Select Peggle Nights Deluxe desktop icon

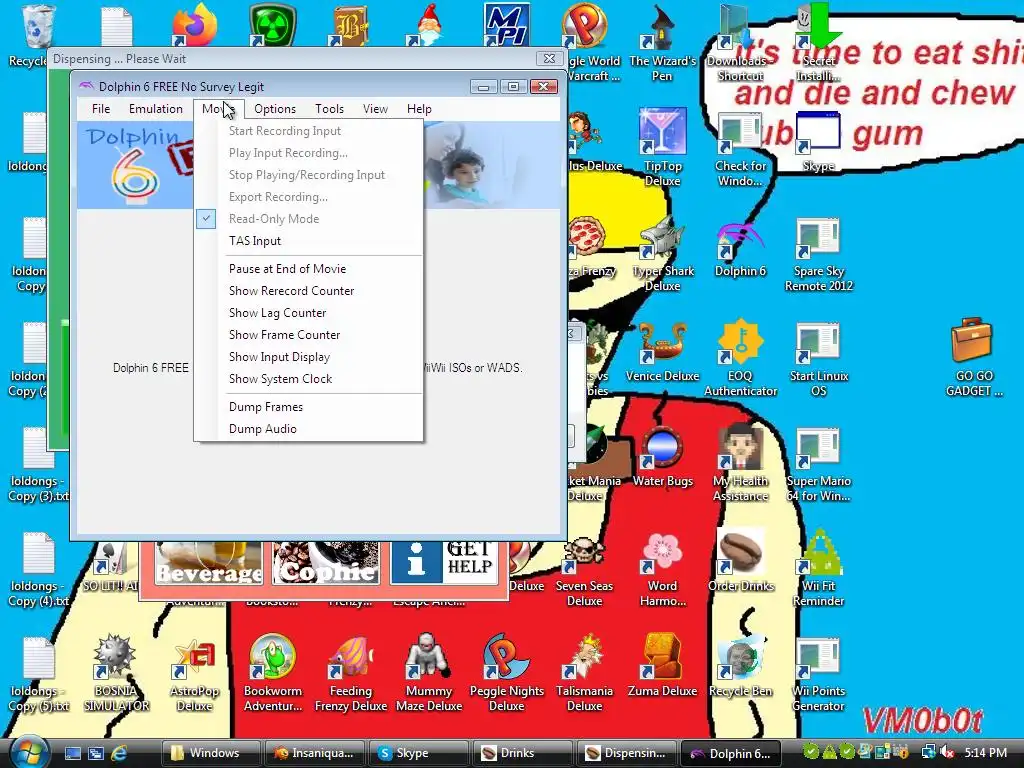pos(506,673)
